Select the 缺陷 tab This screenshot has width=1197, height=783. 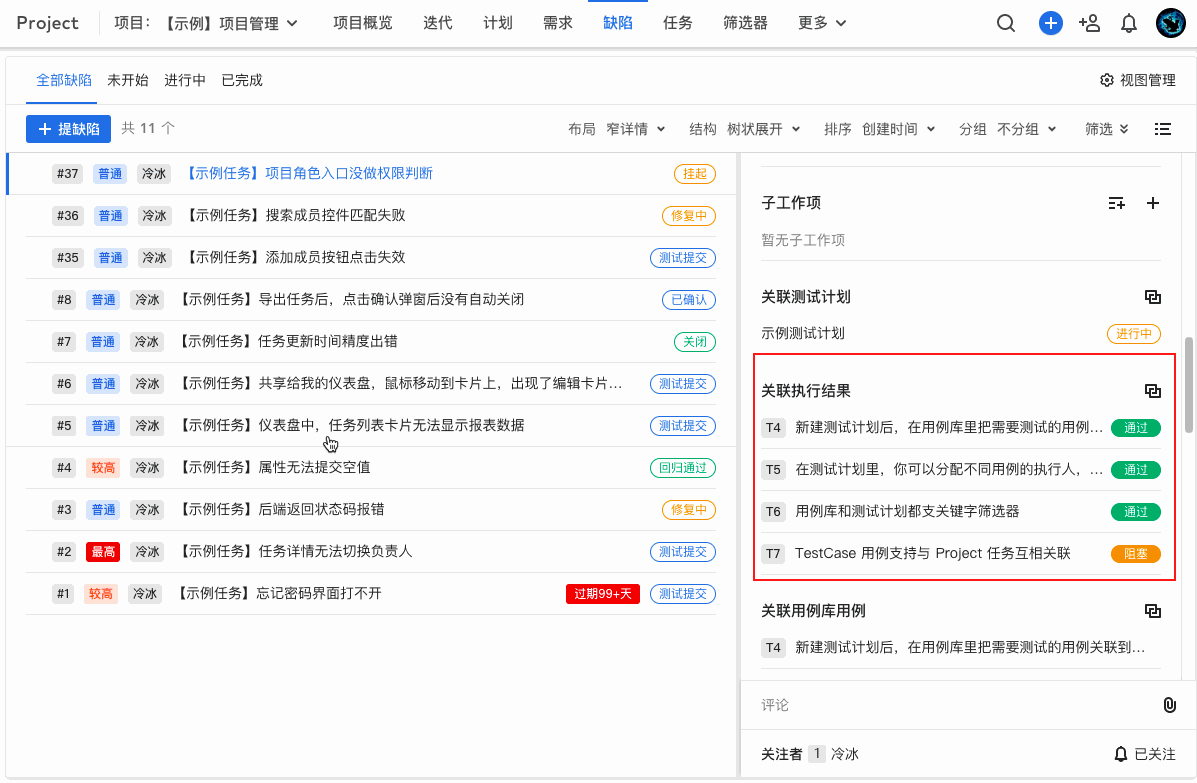pyautogui.click(x=618, y=23)
